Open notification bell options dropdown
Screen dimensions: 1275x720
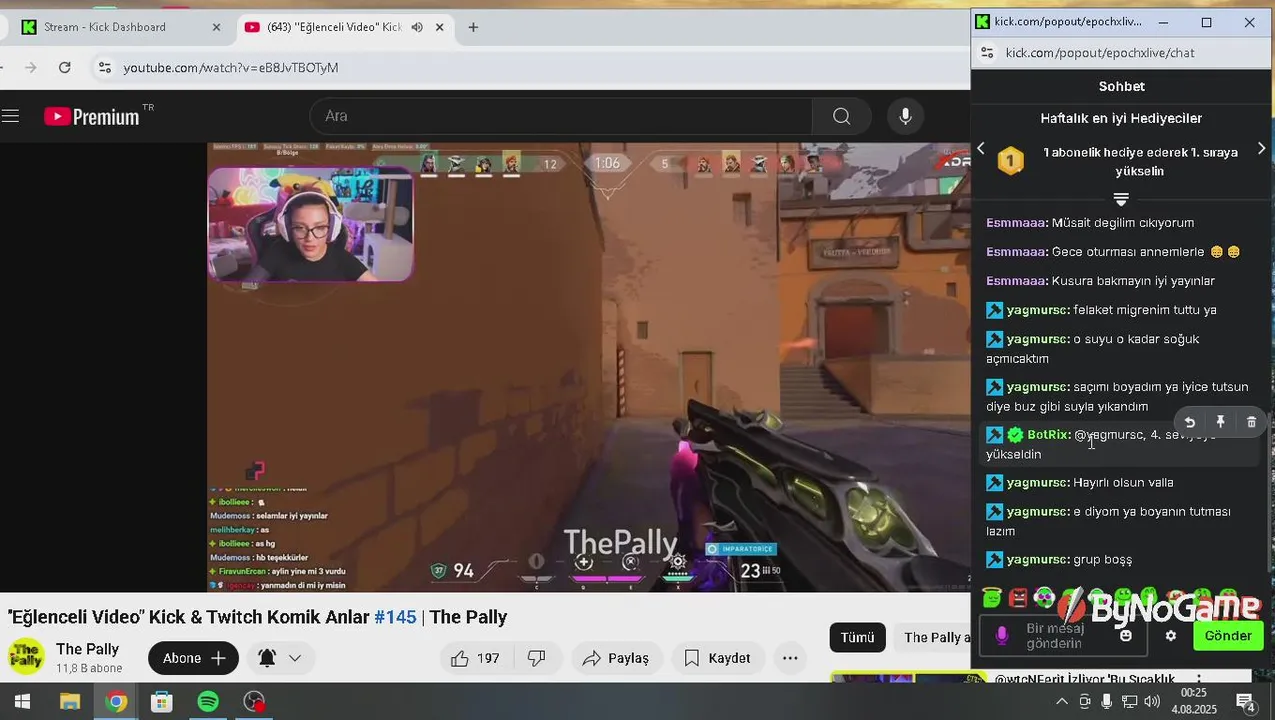(295, 658)
